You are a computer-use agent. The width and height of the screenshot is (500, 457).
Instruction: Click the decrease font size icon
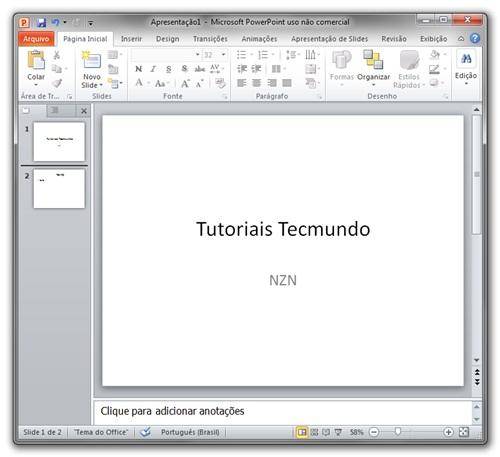point(199,84)
